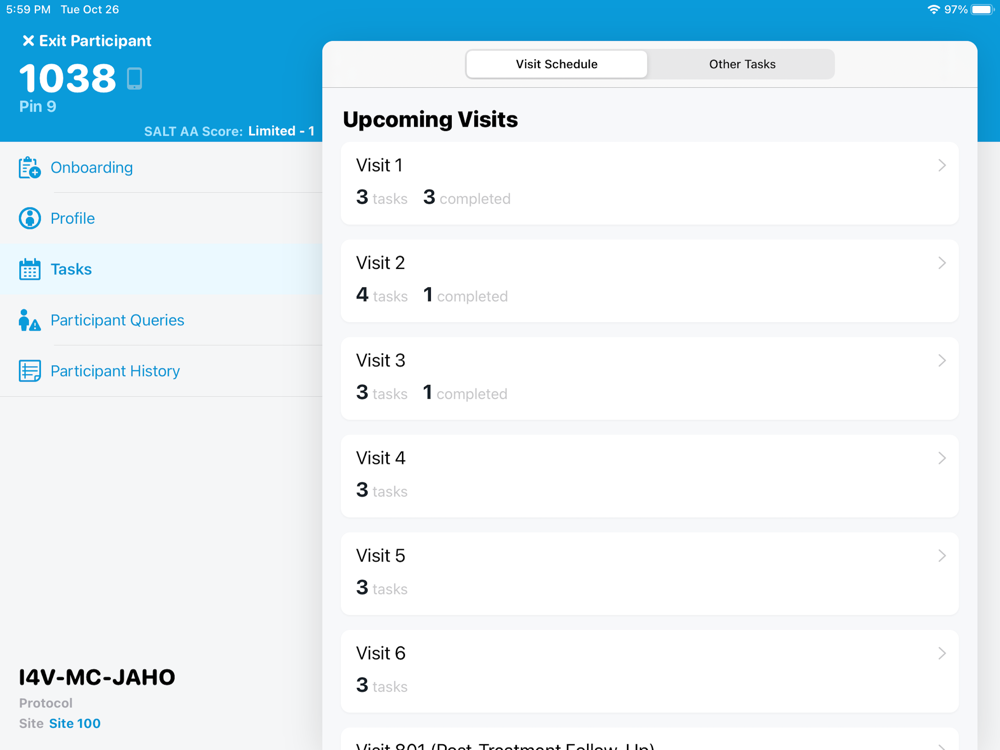Click the 5:59 PM clock
The width and height of the screenshot is (1000, 750).
(28, 10)
